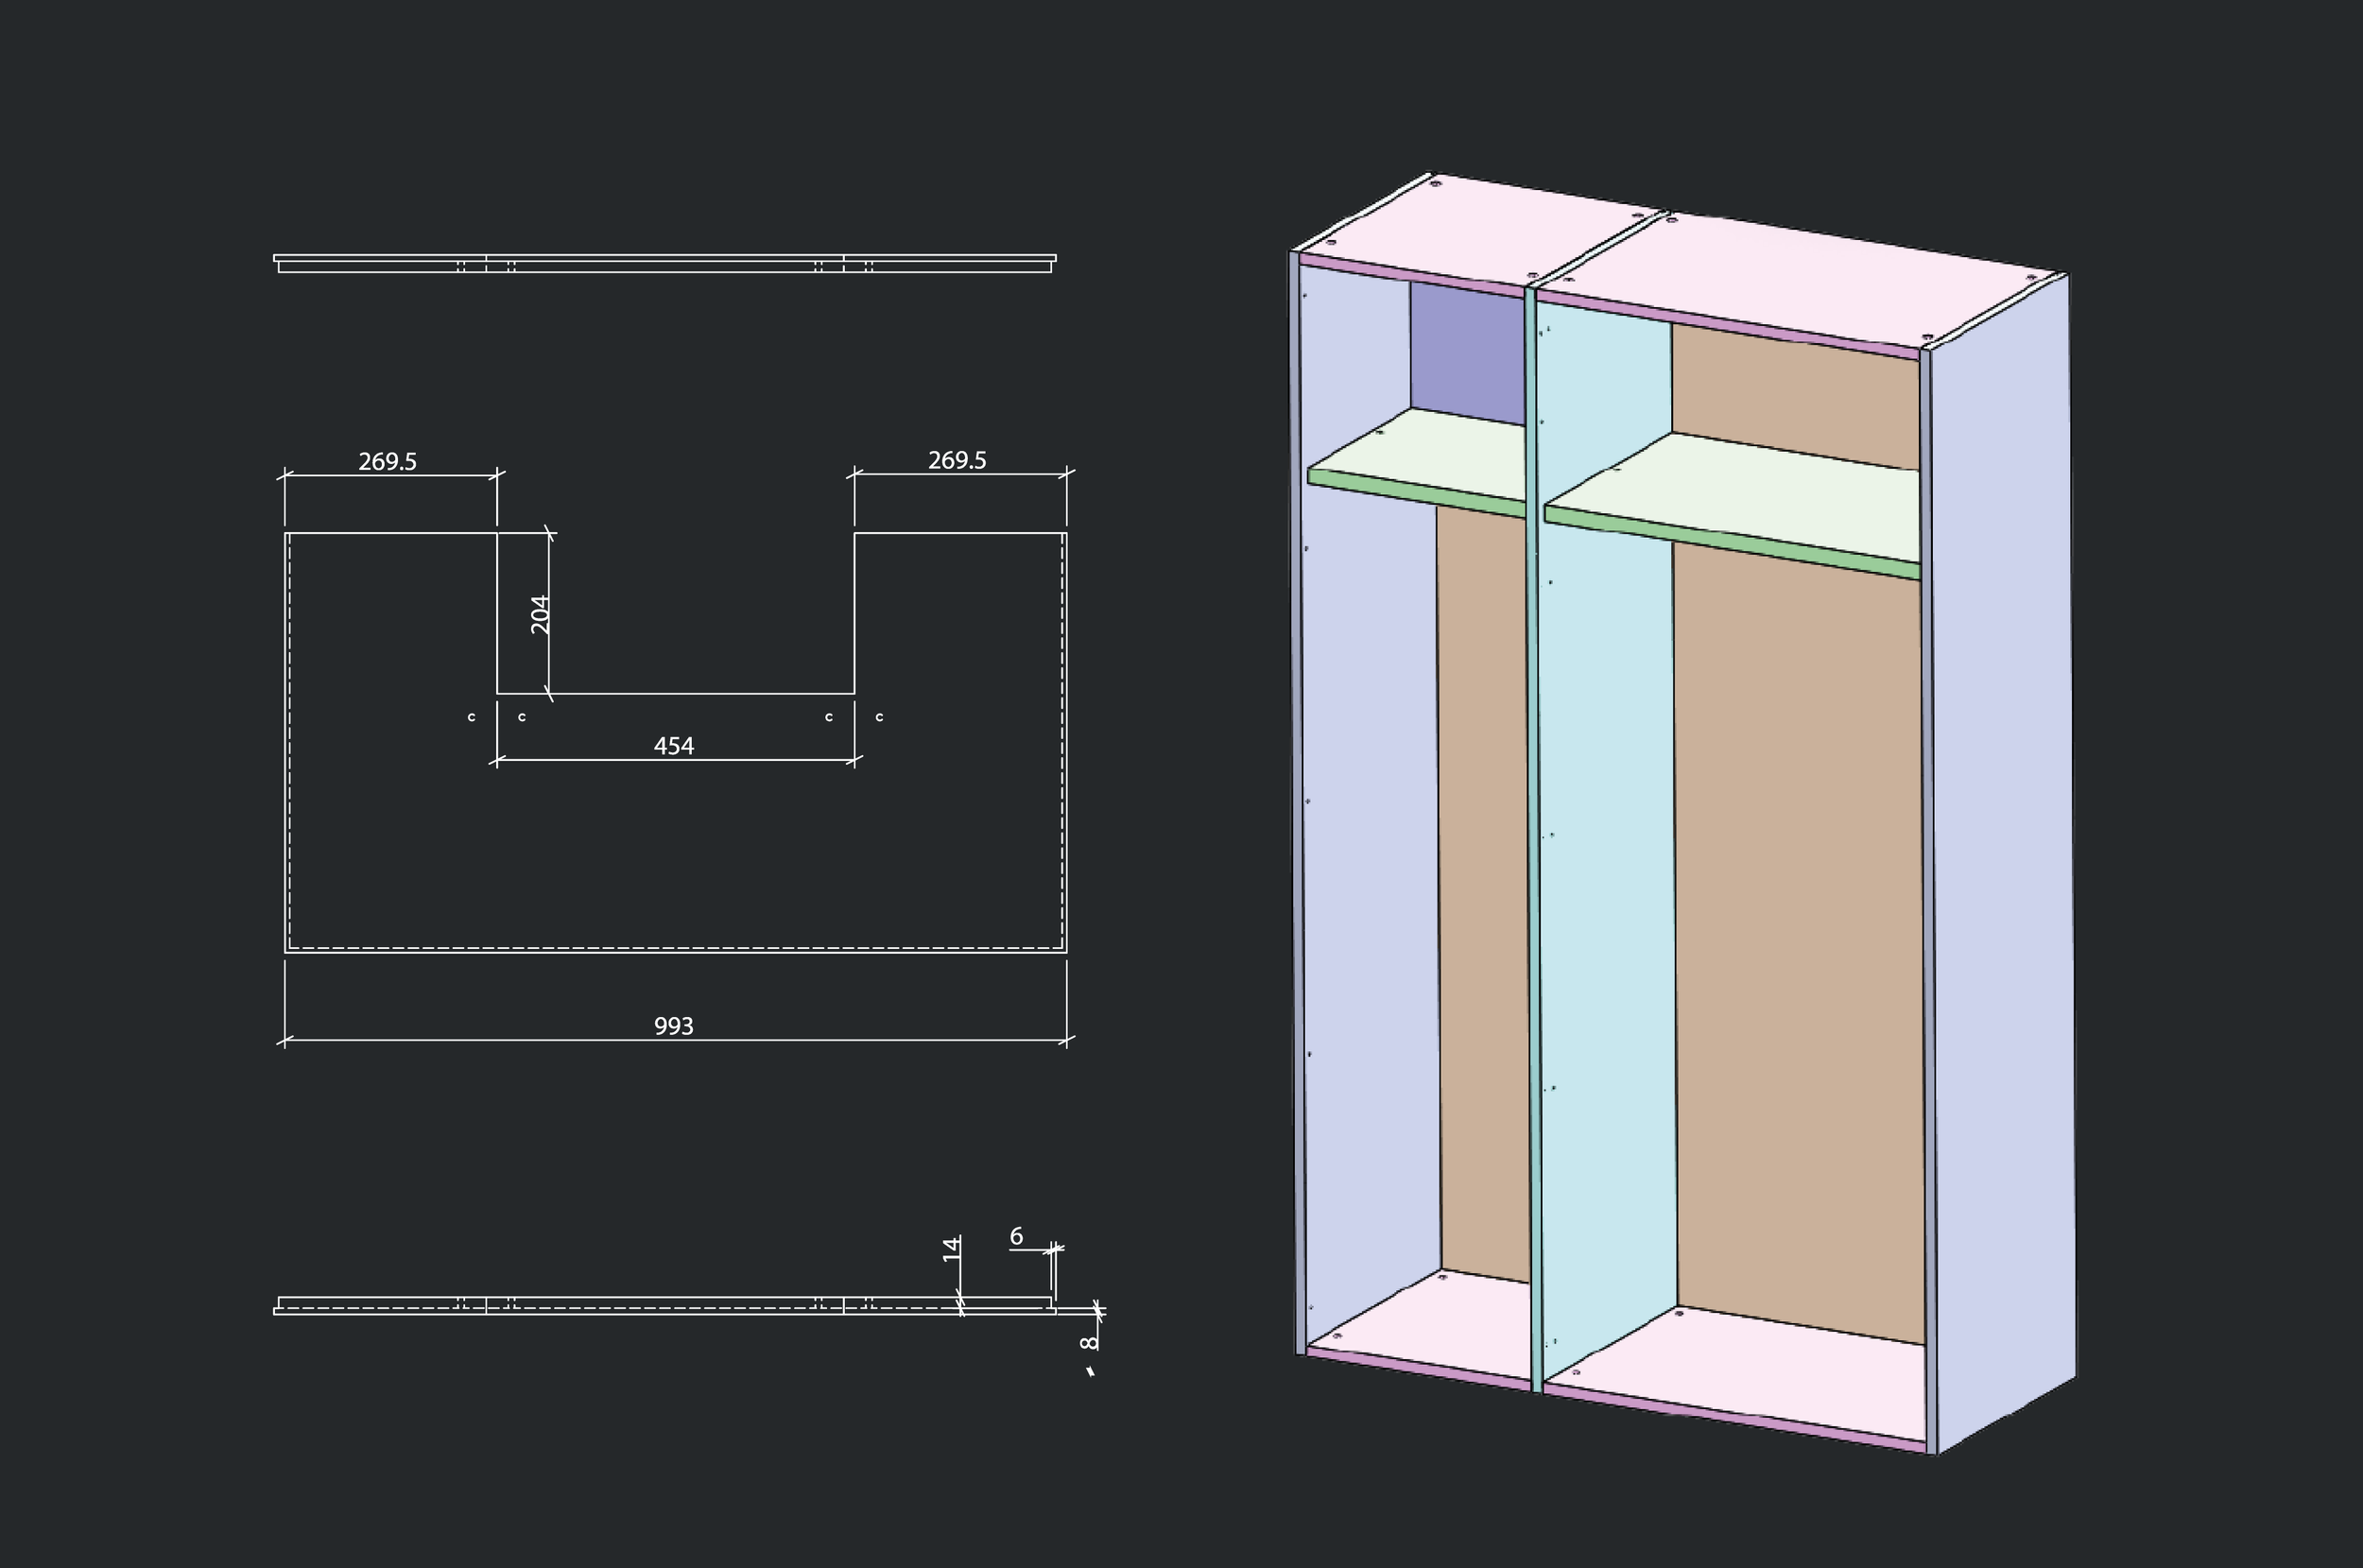The height and width of the screenshot is (1568, 2363).
Task: Click the right 269.5 dimension label
Action: tap(957, 460)
